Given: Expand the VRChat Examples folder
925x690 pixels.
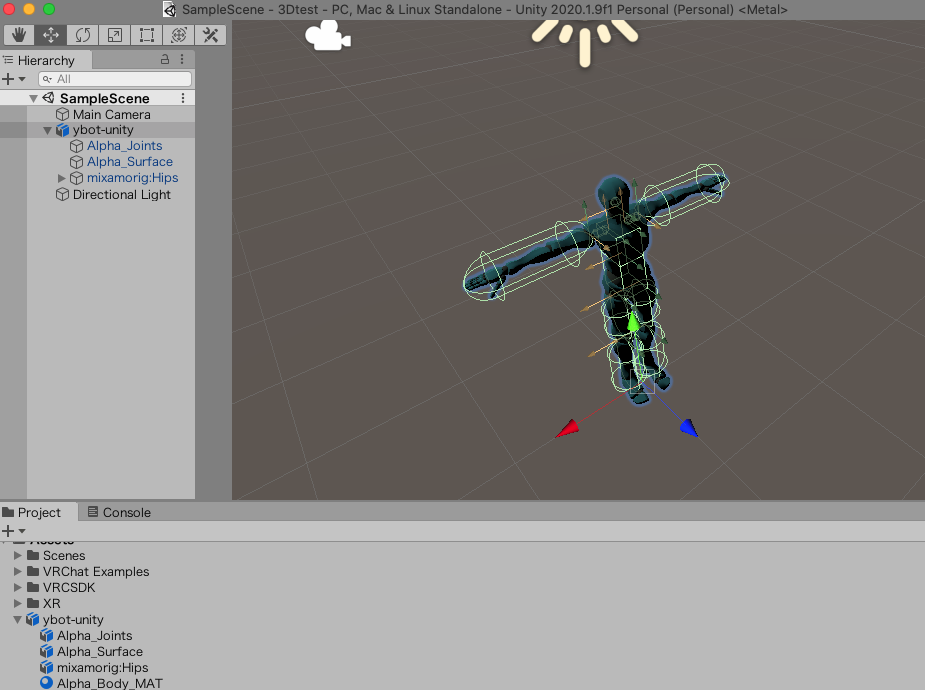Looking at the screenshot, I should tap(18, 571).
